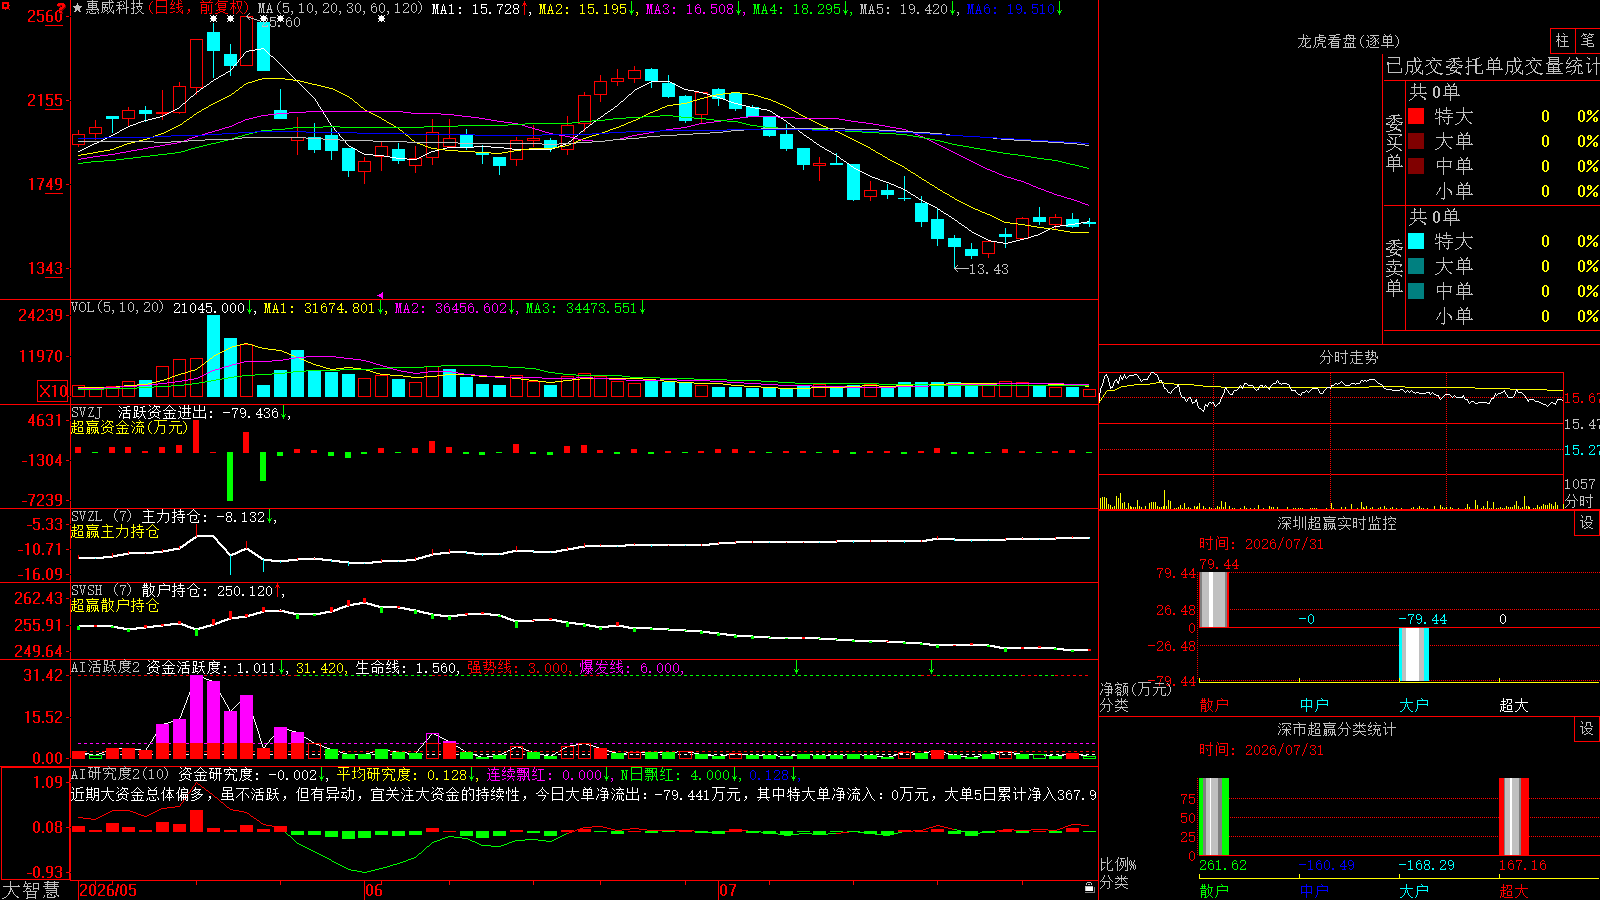The height and width of the screenshot is (900, 1600).
Task: Click the 超大 bar in 深市超赢分类统计 chart
Action: click(x=1514, y=817)
